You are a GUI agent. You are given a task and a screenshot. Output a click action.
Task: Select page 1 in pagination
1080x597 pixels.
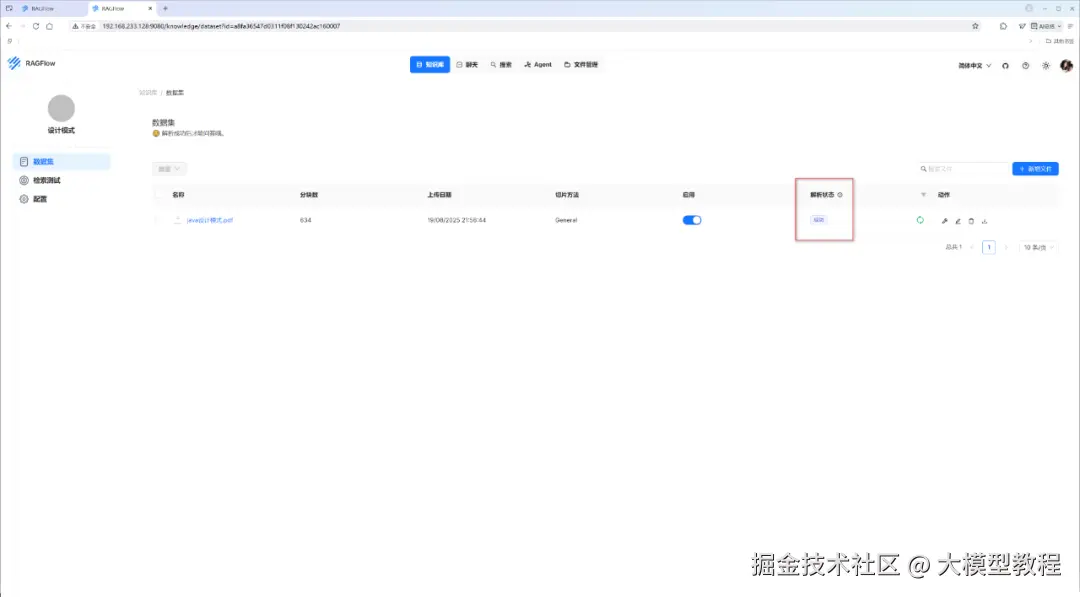988,247
